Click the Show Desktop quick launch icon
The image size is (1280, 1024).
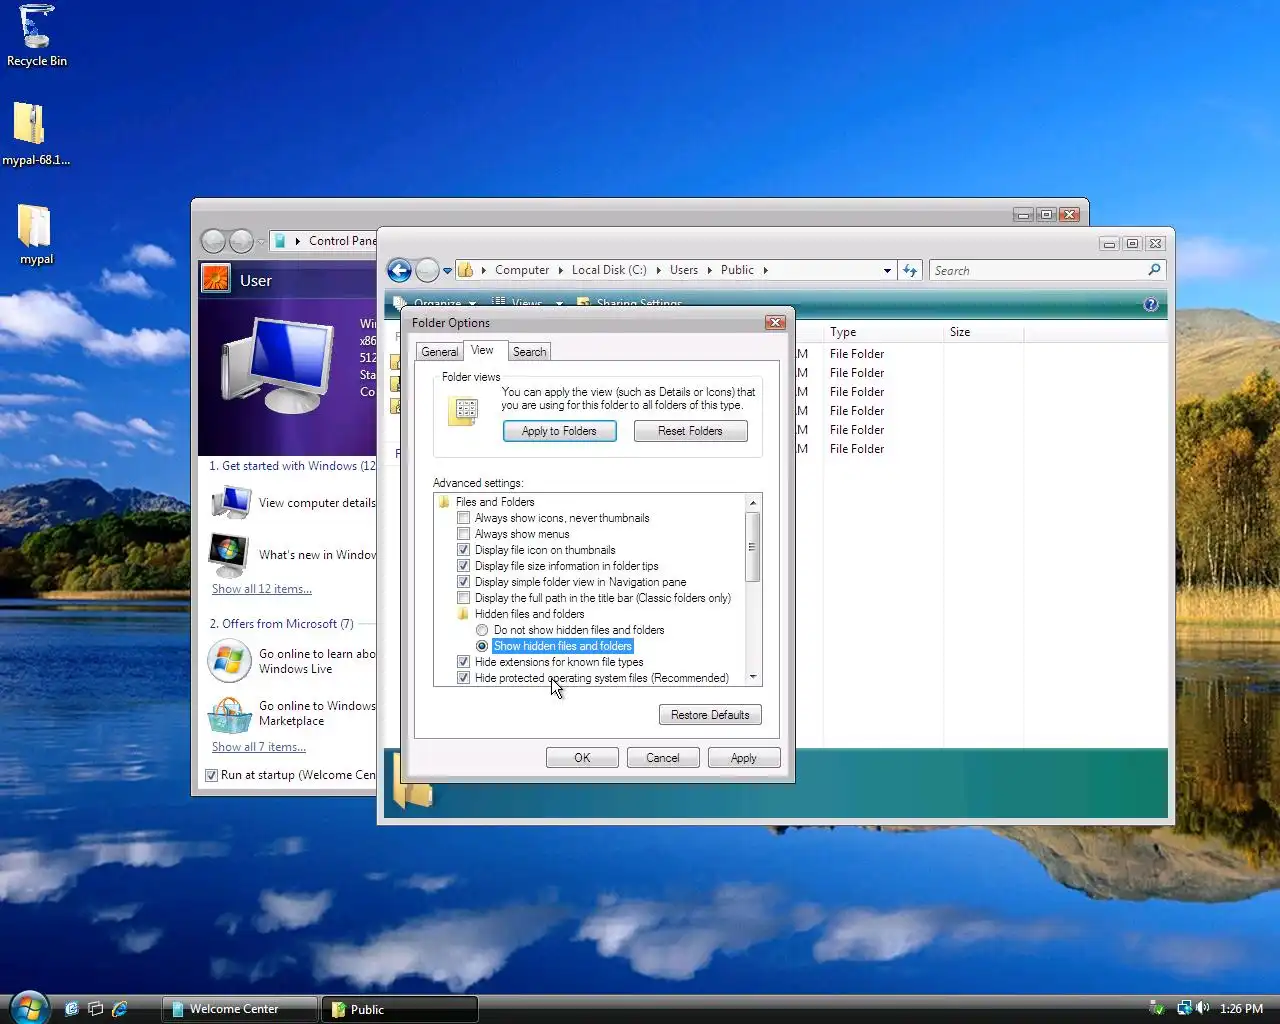coord(71,1009)
